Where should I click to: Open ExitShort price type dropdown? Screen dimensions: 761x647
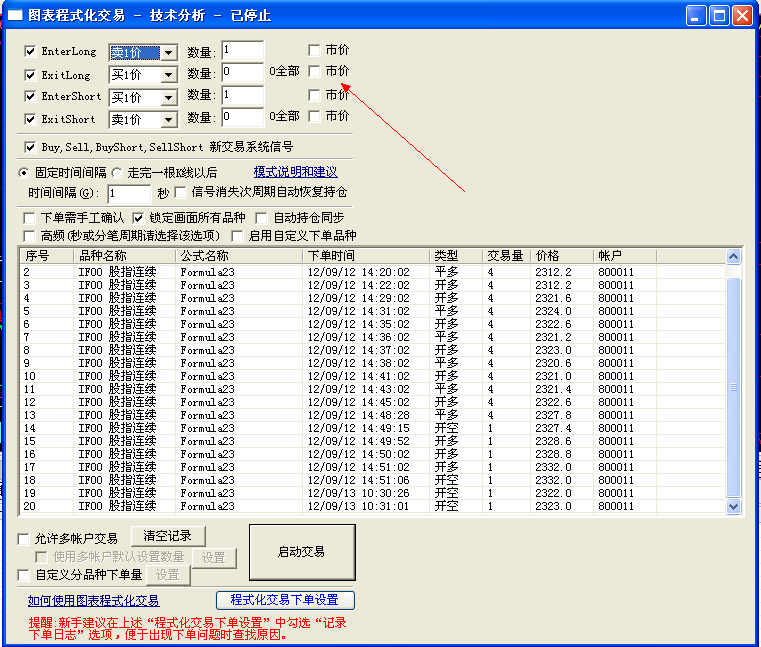point(168,119)
